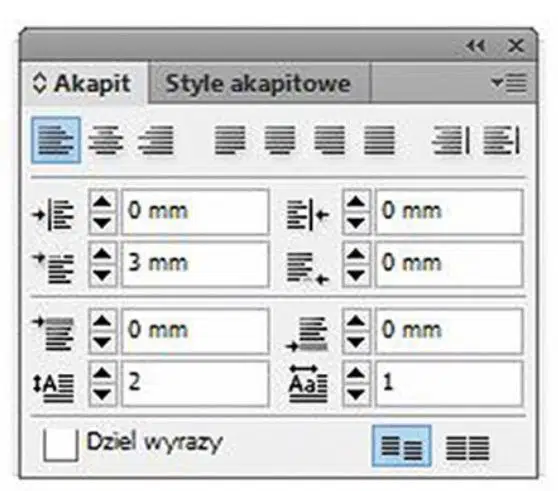The width and height of the screenshot is (558, 491).
Task: Apply Justify with last line aligned center
Action: point(280,140)
